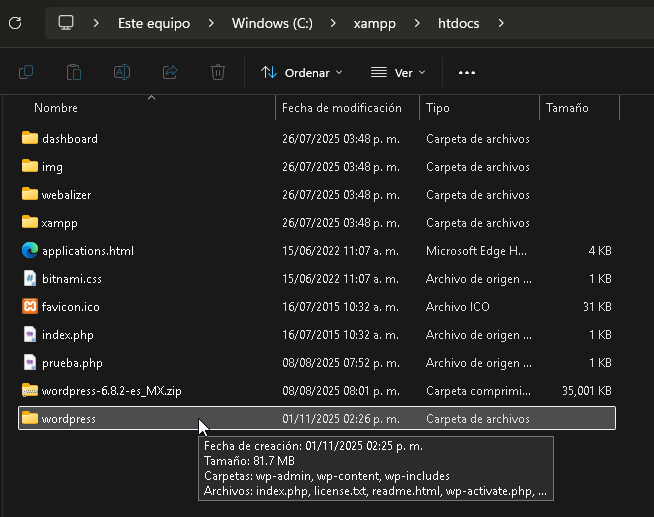Go to Windows (C:) in breadcrumb
Viewport: 654px width, 517px height.
pyautogui.click(x=272, y=23)
